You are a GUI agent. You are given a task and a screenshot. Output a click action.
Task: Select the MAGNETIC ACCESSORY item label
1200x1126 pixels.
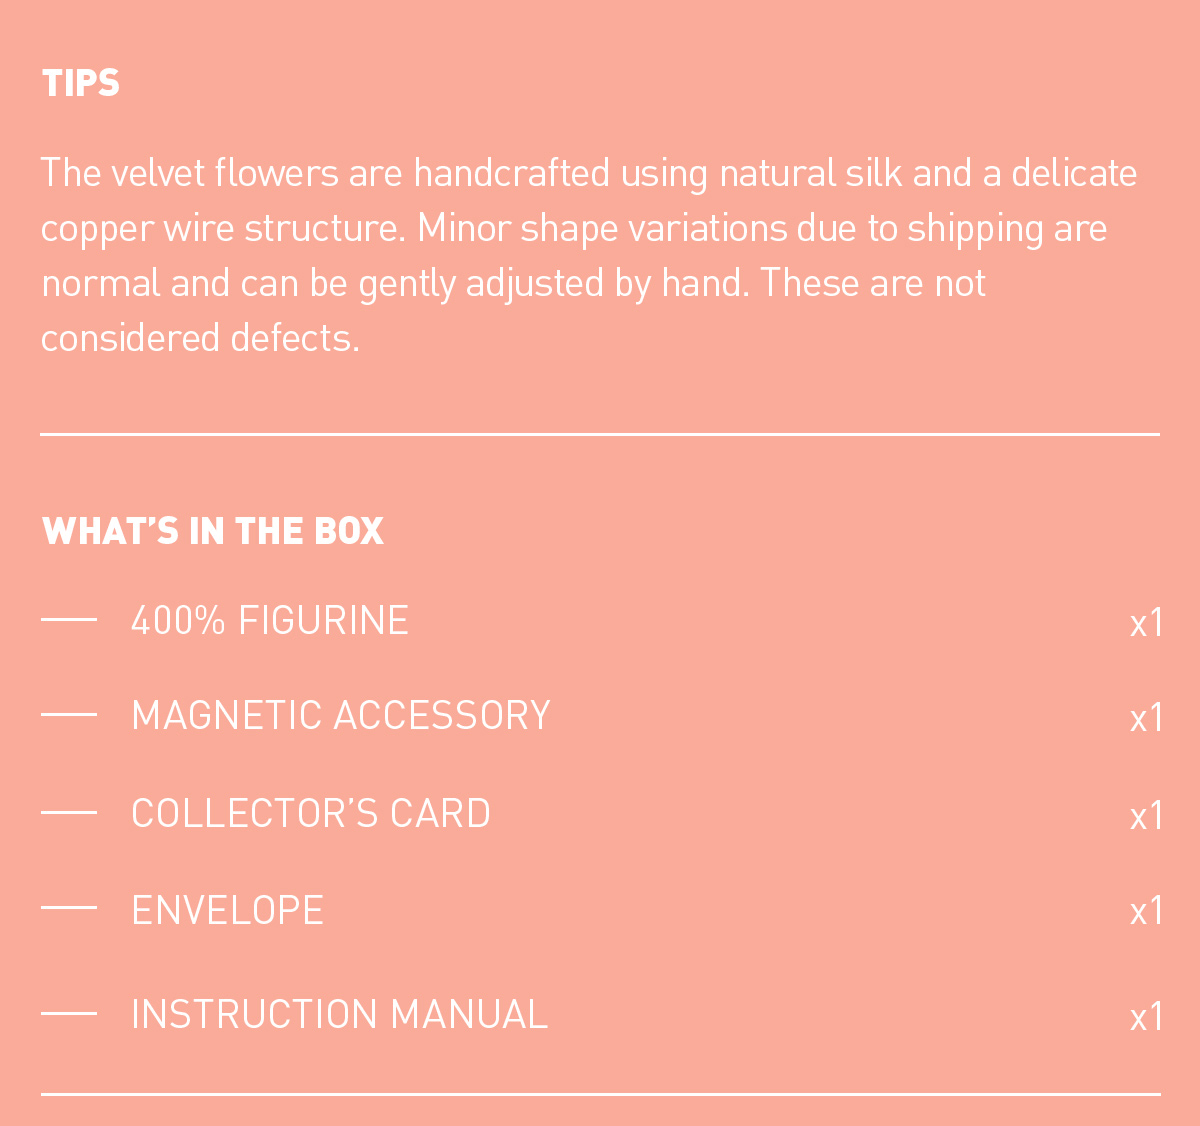[x=341, y=716]
